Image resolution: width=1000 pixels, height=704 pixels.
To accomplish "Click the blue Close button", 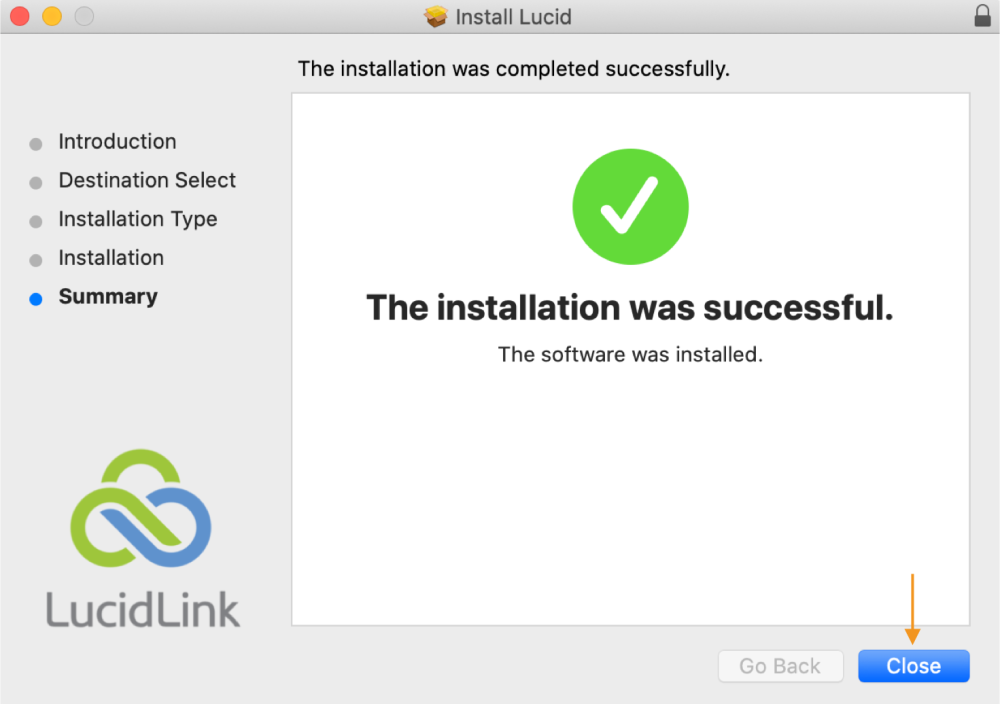I will [x=913, y=666].
